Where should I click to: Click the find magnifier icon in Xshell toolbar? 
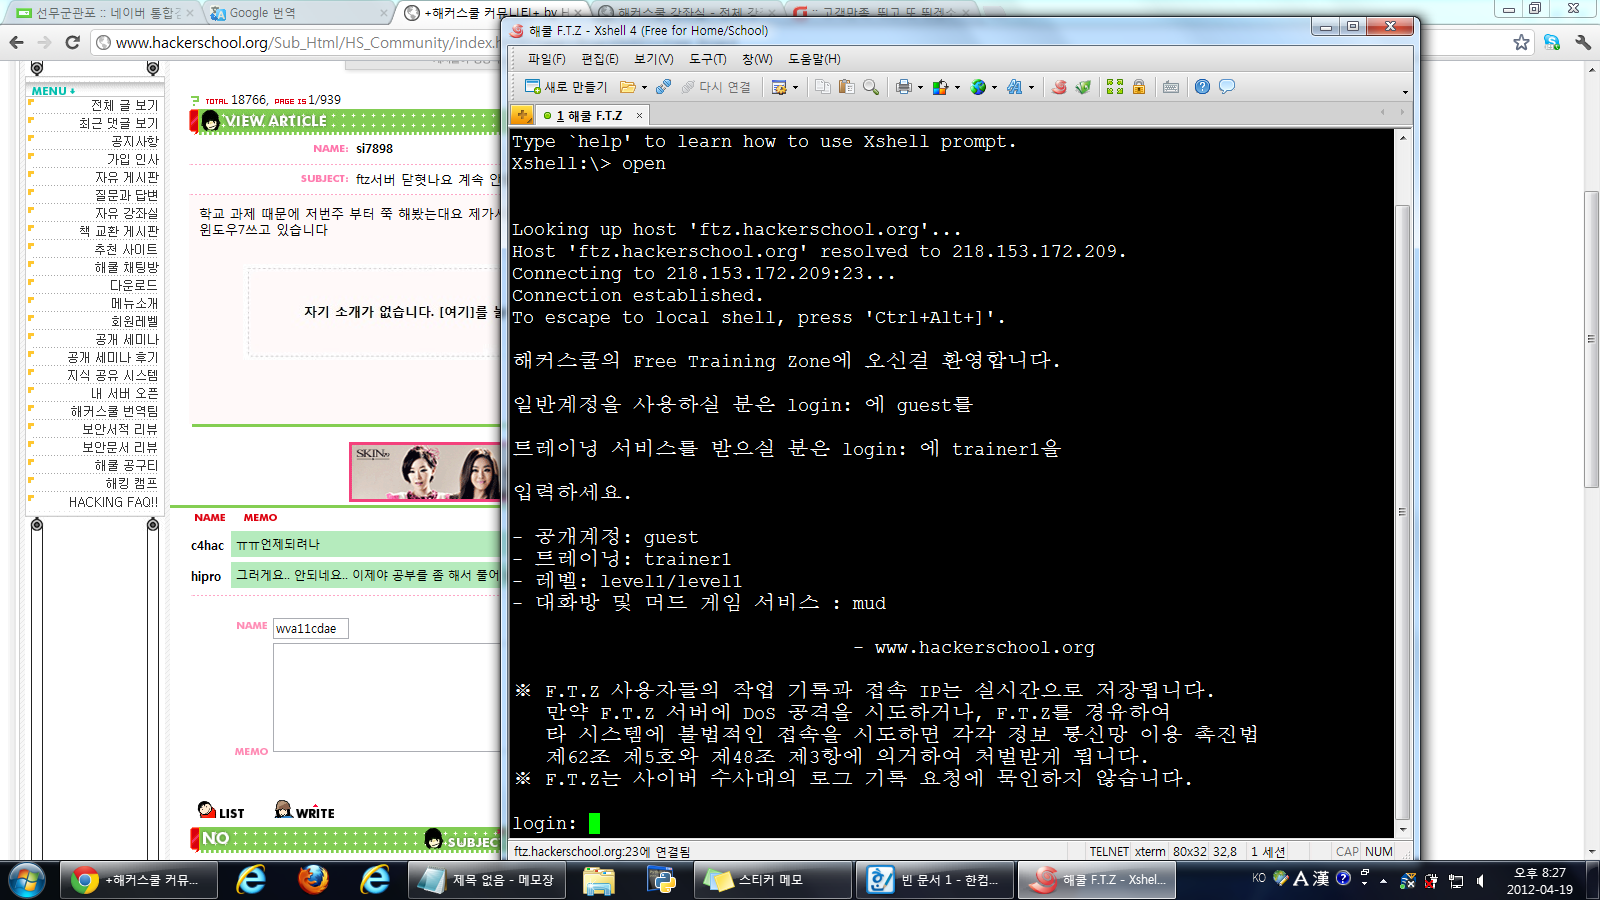(x=871, y=87)
